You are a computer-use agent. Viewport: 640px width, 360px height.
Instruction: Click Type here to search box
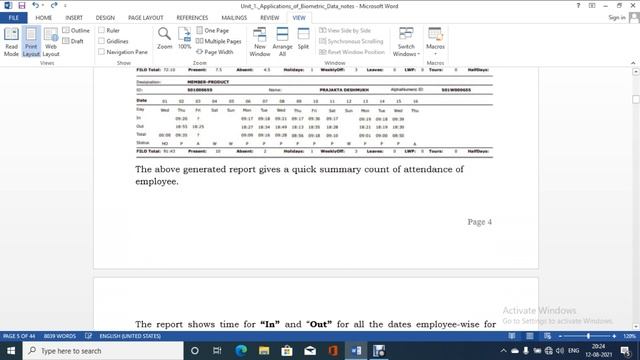102,351
